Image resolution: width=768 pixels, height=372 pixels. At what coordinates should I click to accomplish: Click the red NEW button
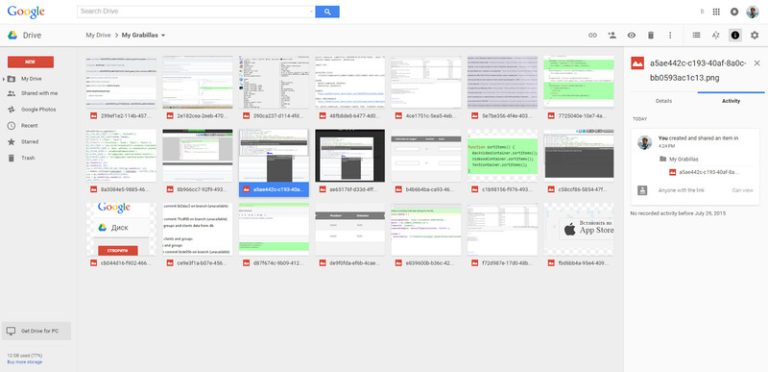click(x=30, y=62)
